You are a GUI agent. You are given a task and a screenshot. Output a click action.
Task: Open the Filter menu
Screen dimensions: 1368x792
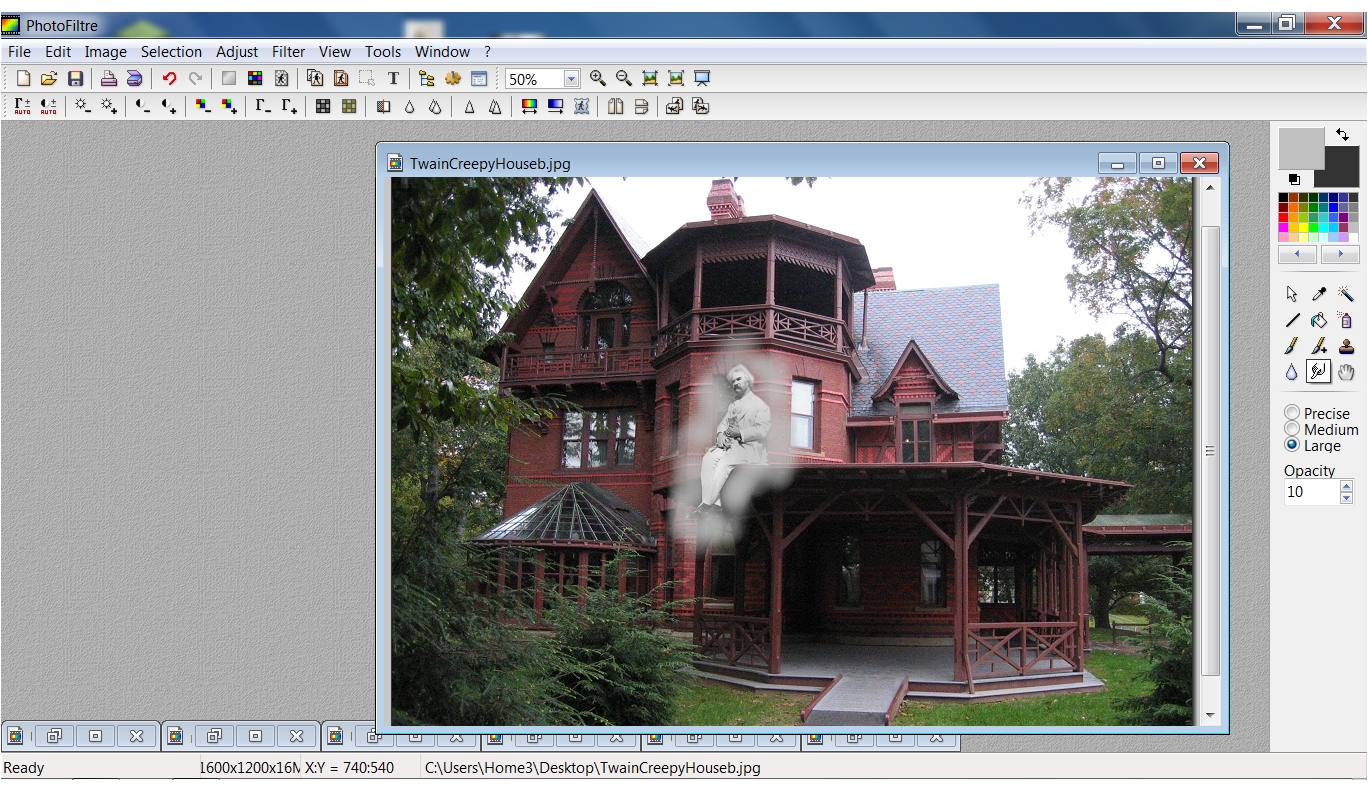[x=289, y=52]
